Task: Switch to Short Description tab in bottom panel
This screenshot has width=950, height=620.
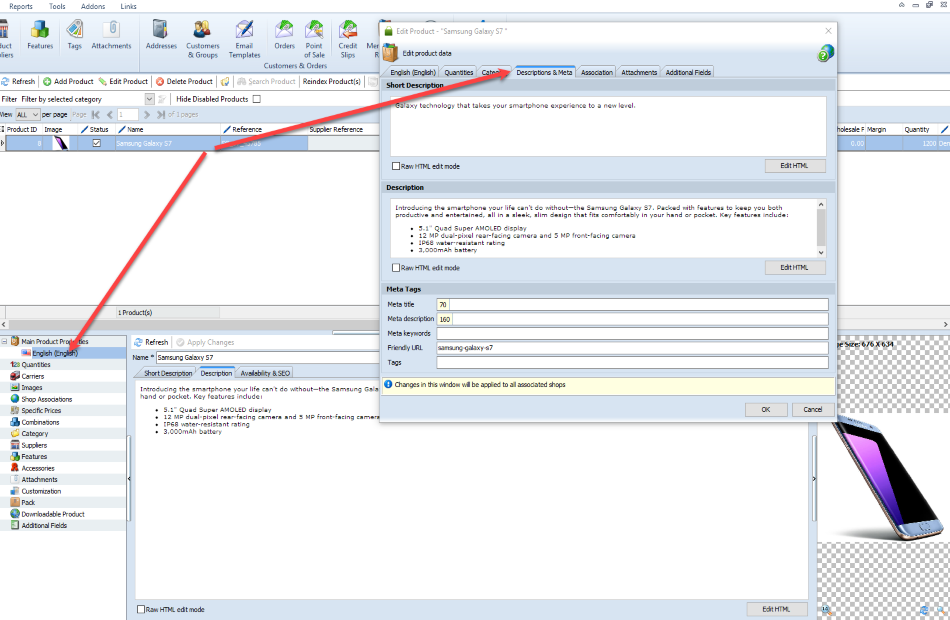Action: pos(168,373)
